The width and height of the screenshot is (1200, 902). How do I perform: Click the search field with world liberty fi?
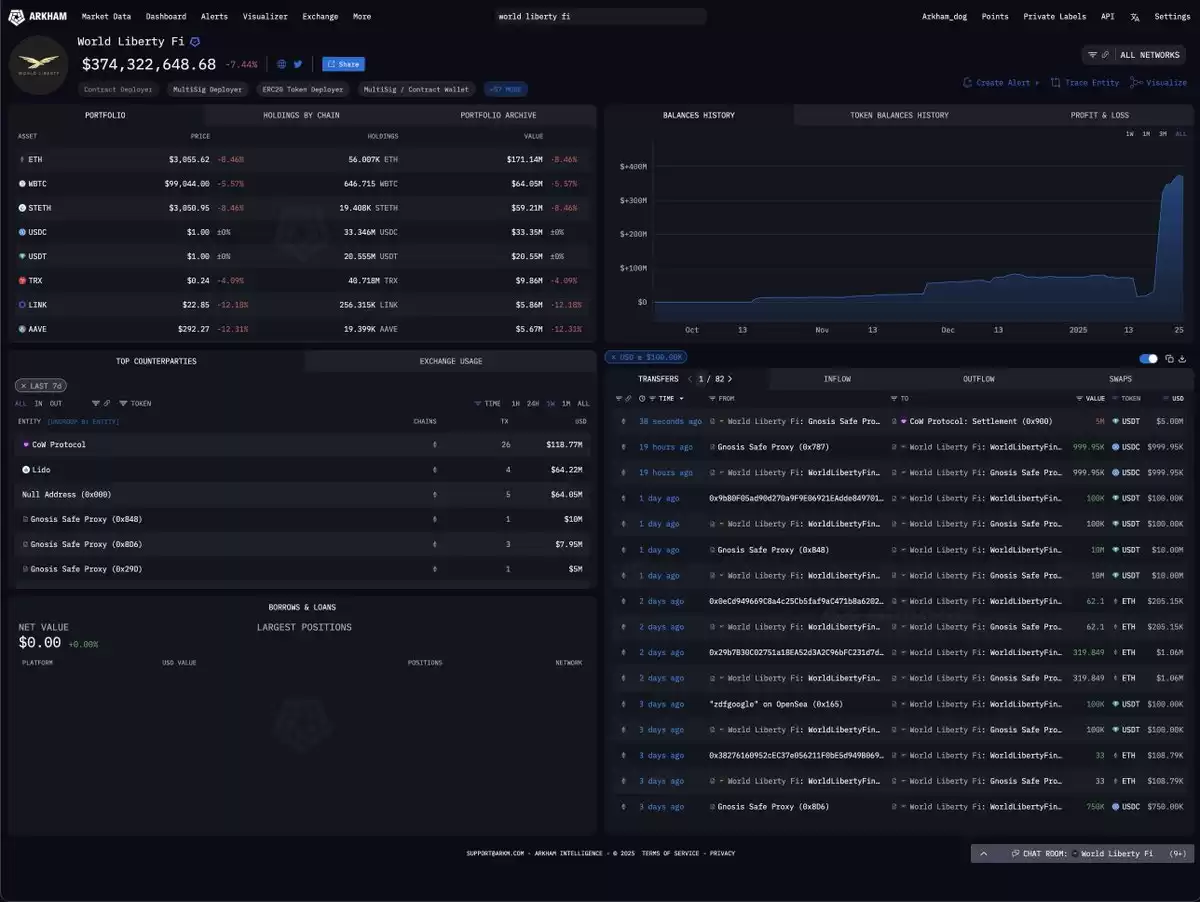(600, 17)
